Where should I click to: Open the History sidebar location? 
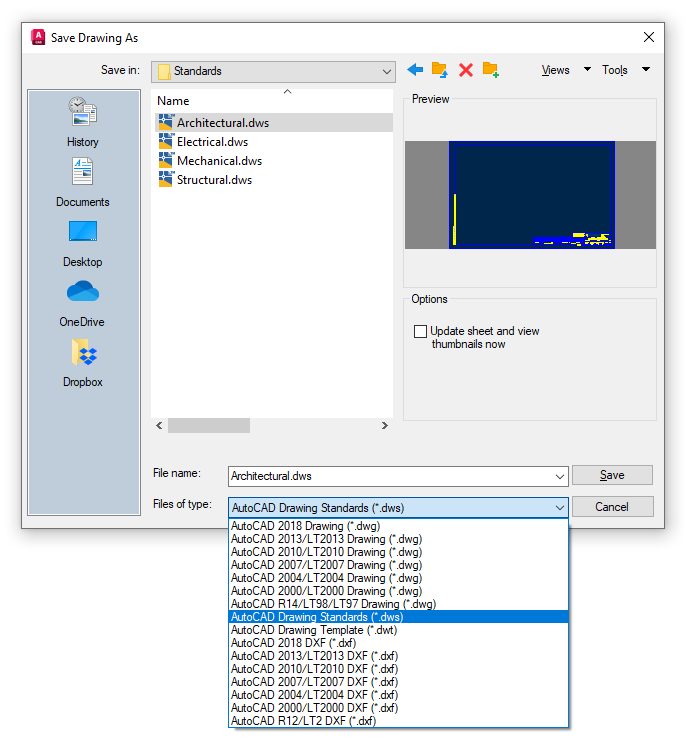tap(83, 122)
